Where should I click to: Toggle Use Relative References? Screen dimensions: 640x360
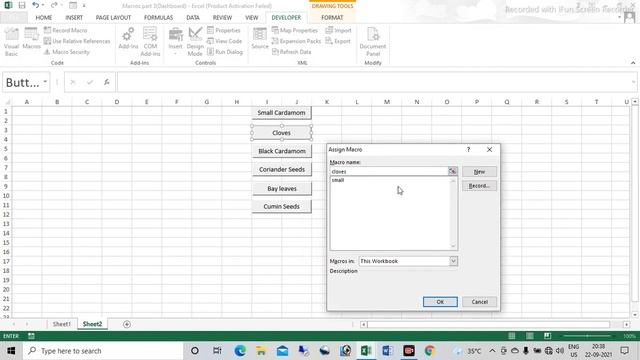(77, 41)
